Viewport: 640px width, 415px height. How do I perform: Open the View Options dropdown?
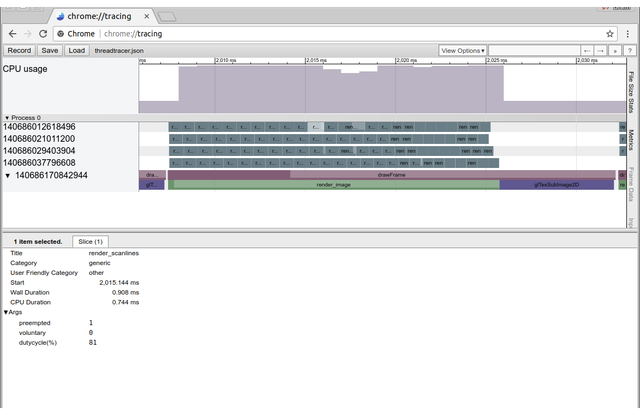tap(462, 51)
